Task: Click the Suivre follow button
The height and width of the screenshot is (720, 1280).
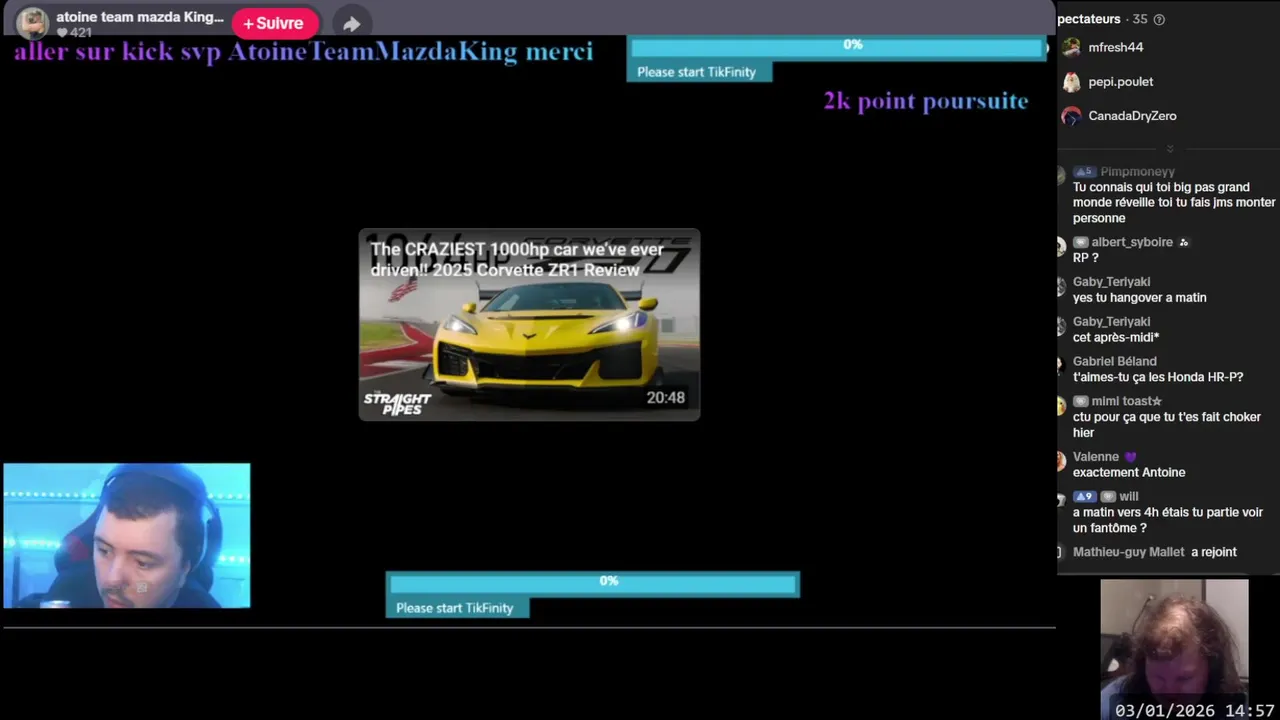Action: click(x=274, y=23)
